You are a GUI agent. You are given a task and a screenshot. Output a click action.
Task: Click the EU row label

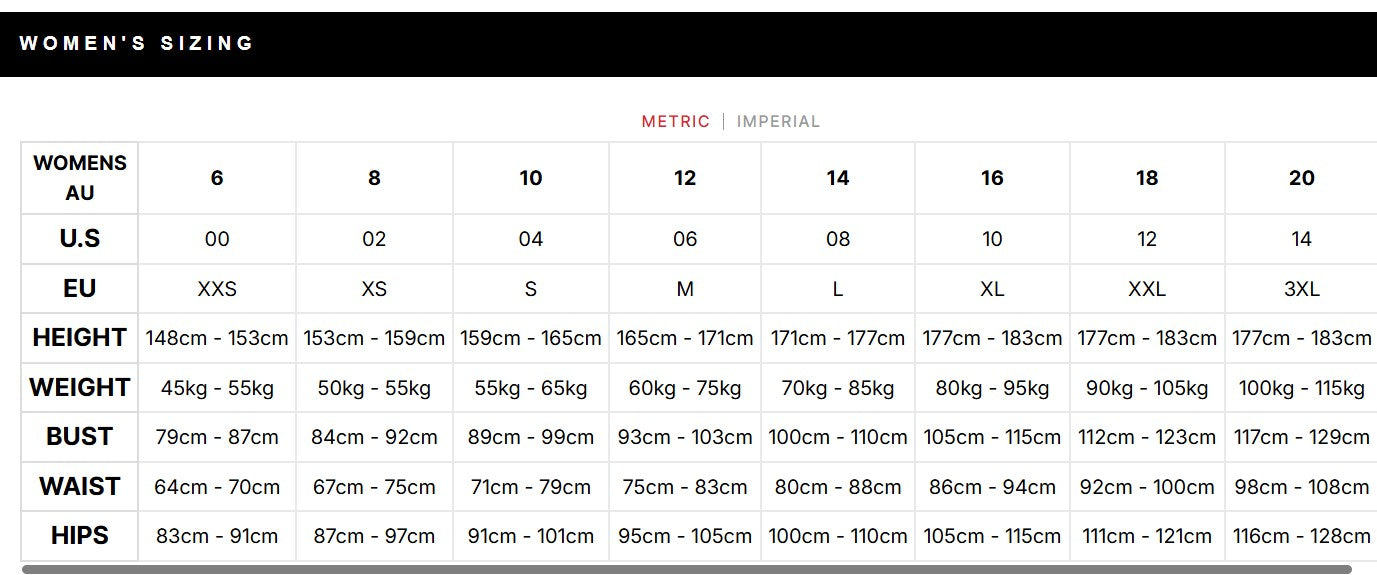pyautogui.click(x=80, y=289)
